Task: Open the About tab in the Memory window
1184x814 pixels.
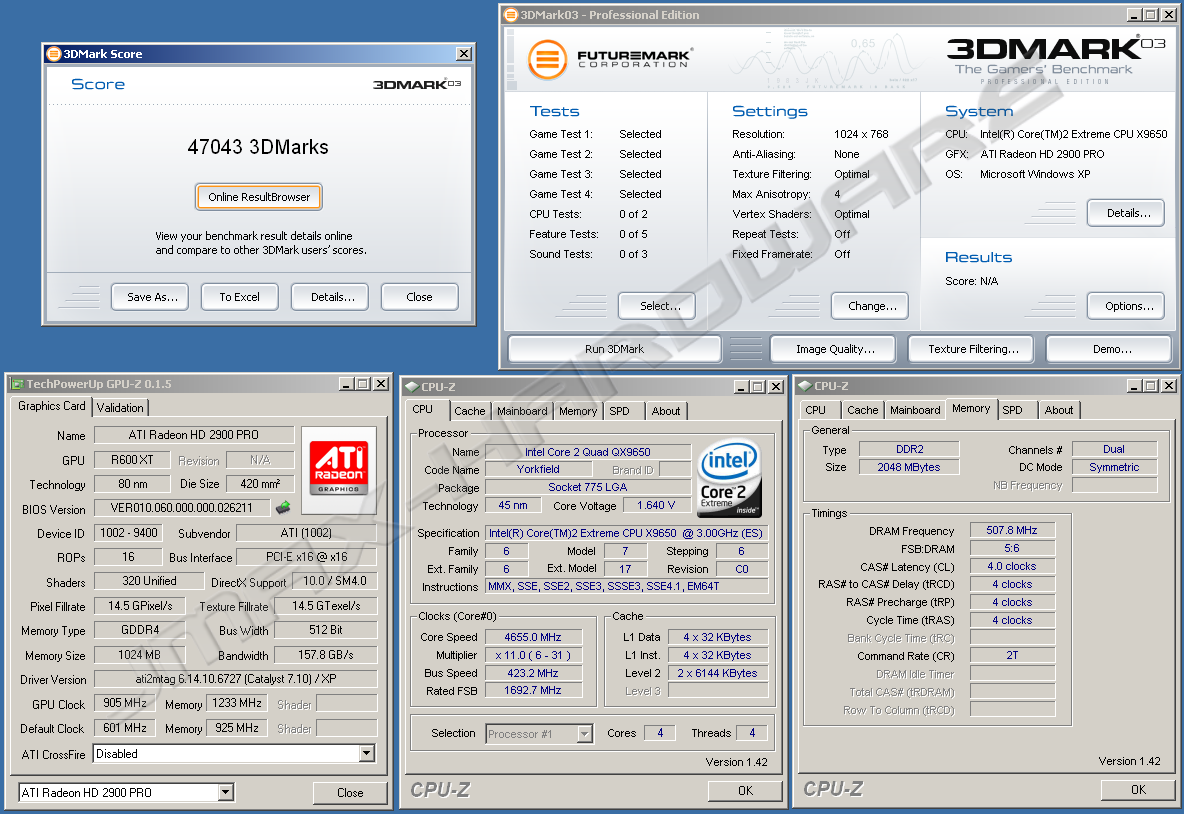Action: pos(1059,410)
